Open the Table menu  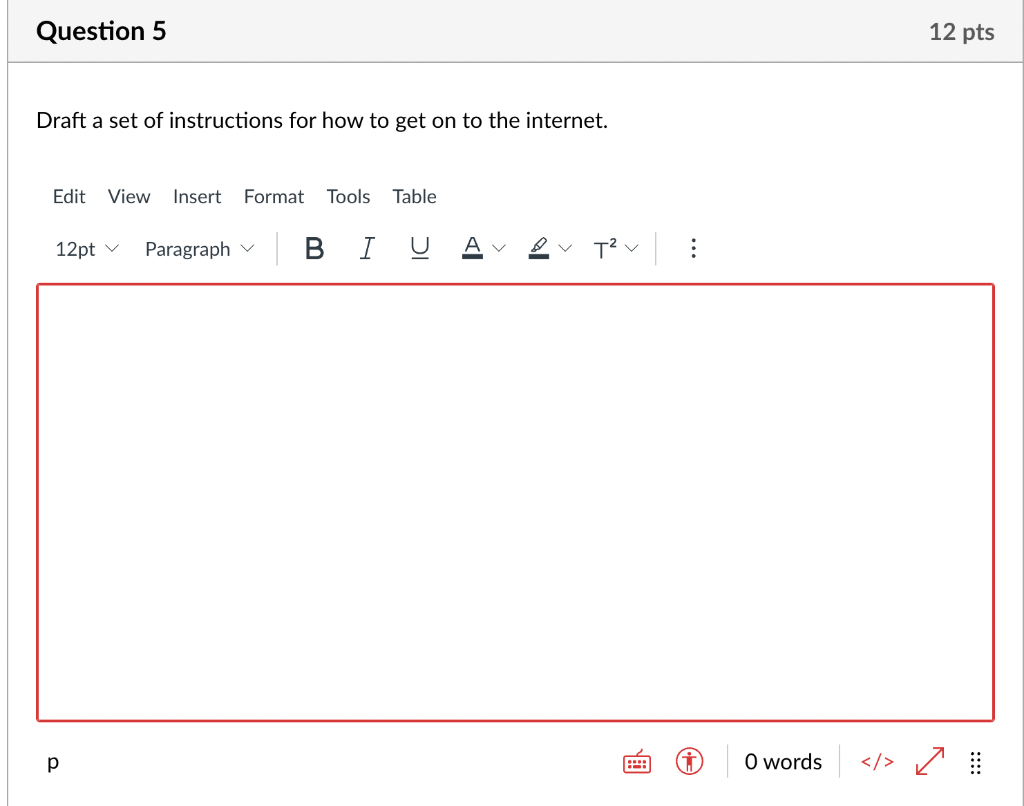tap(414, 196)
